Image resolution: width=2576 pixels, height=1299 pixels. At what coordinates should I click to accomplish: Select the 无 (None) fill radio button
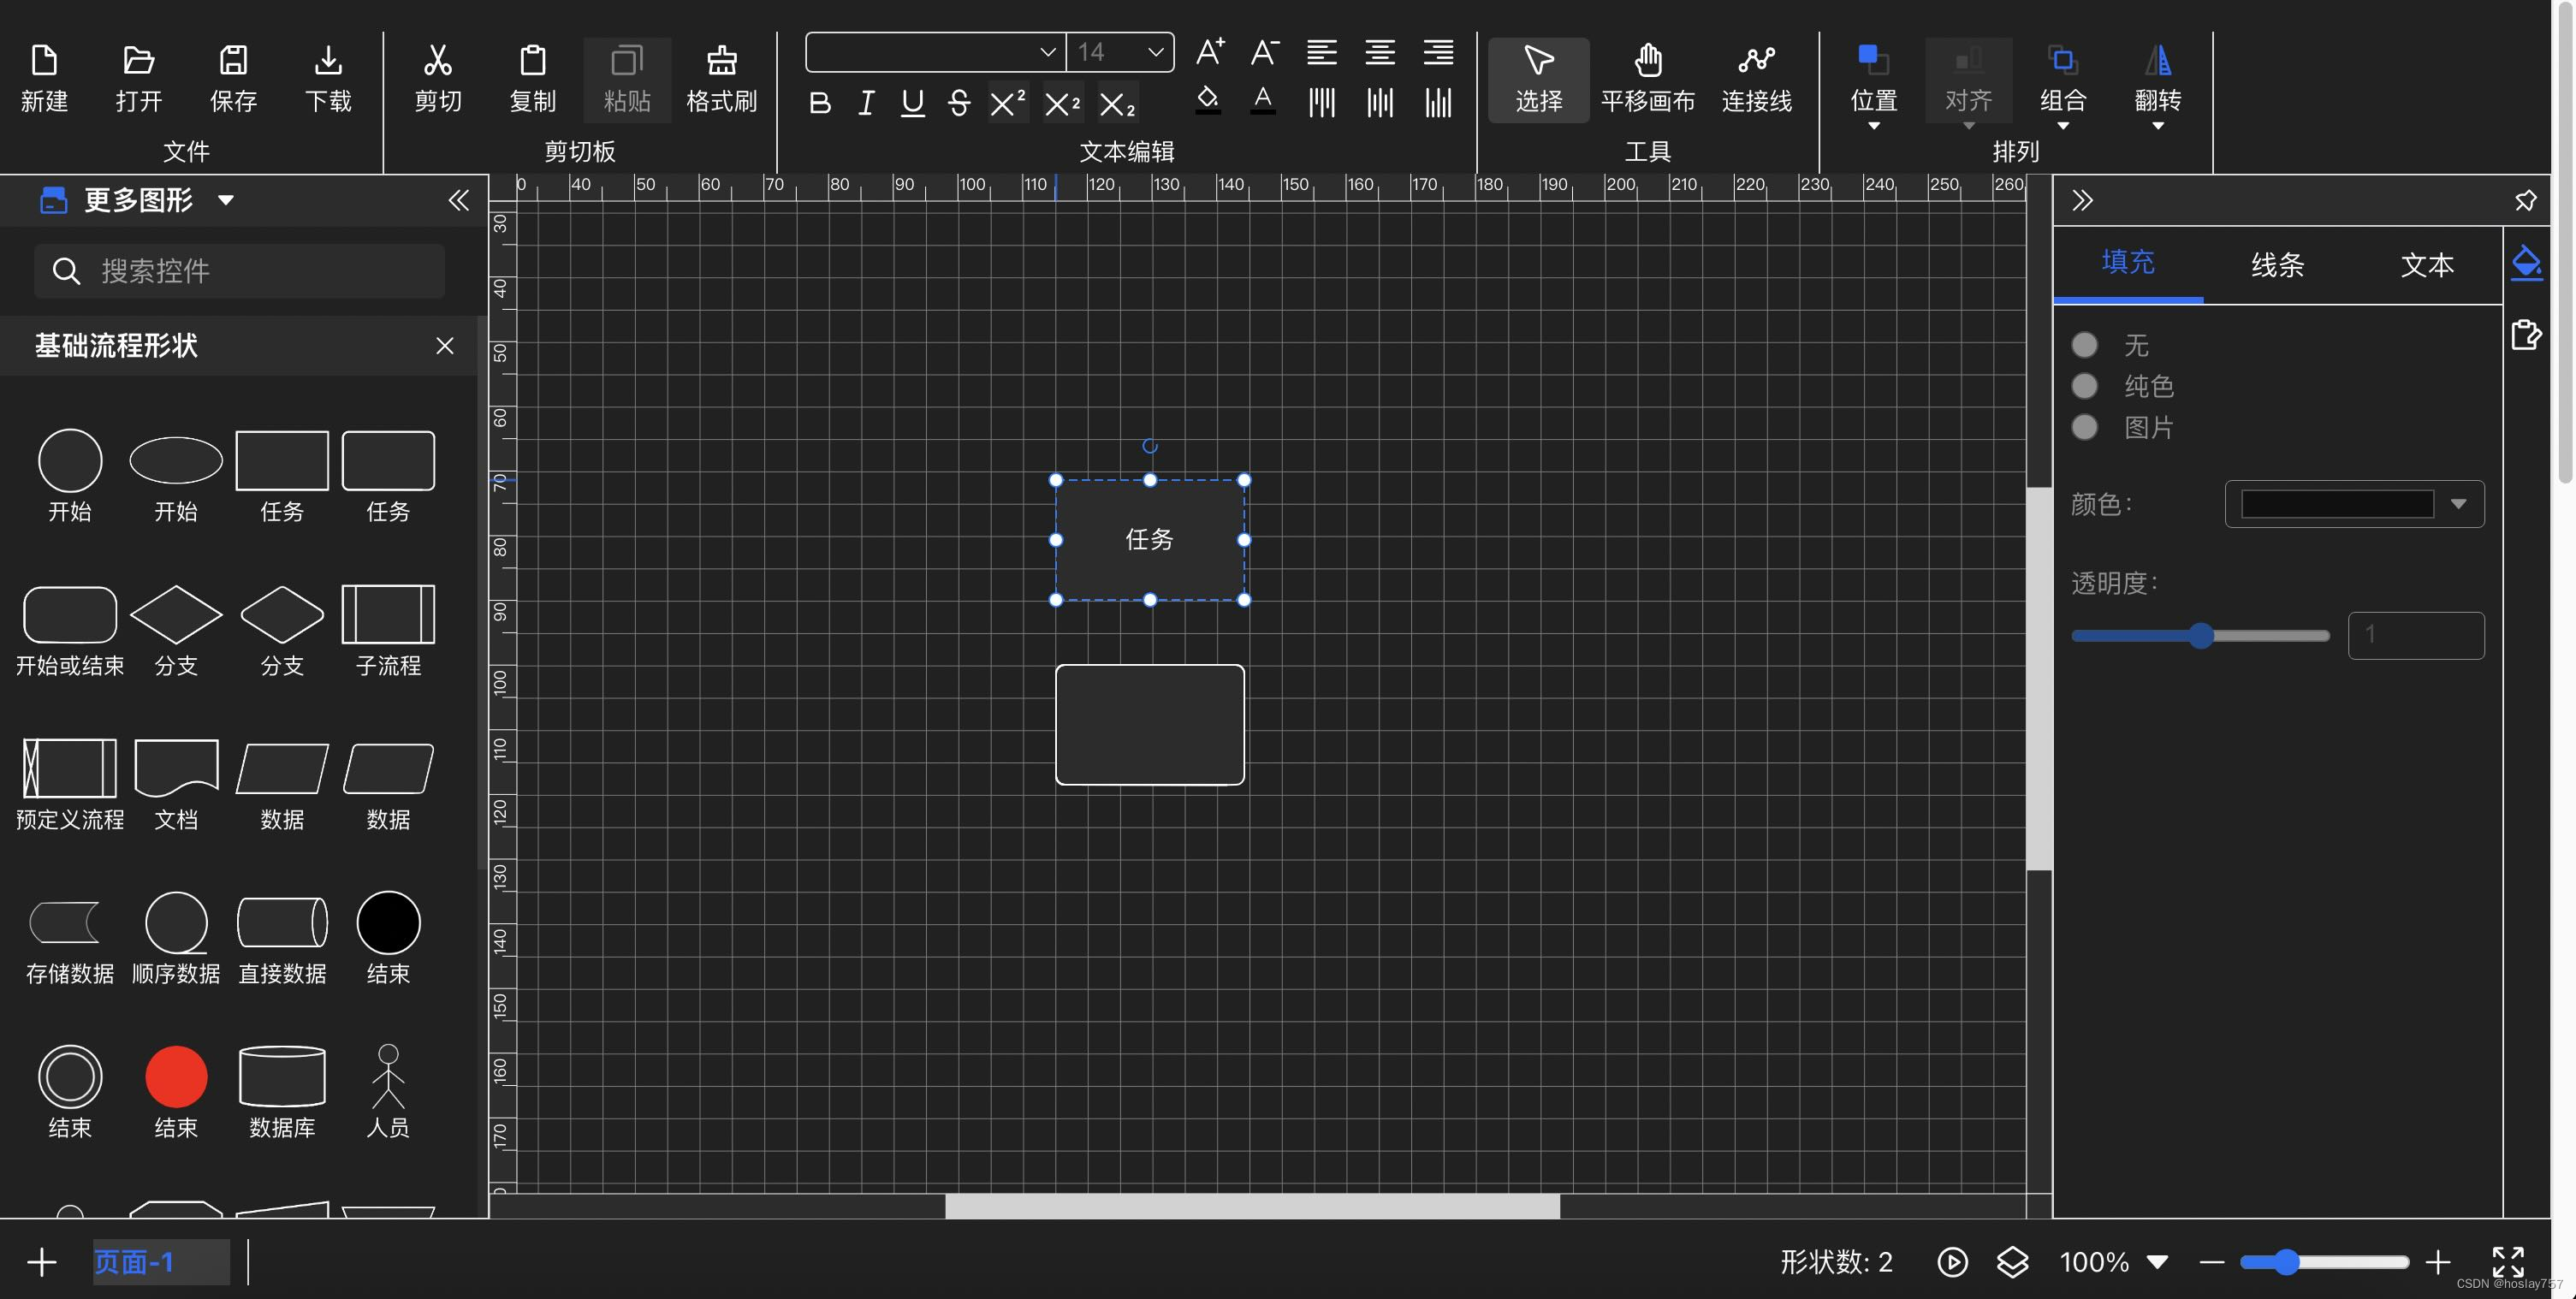2084,345
